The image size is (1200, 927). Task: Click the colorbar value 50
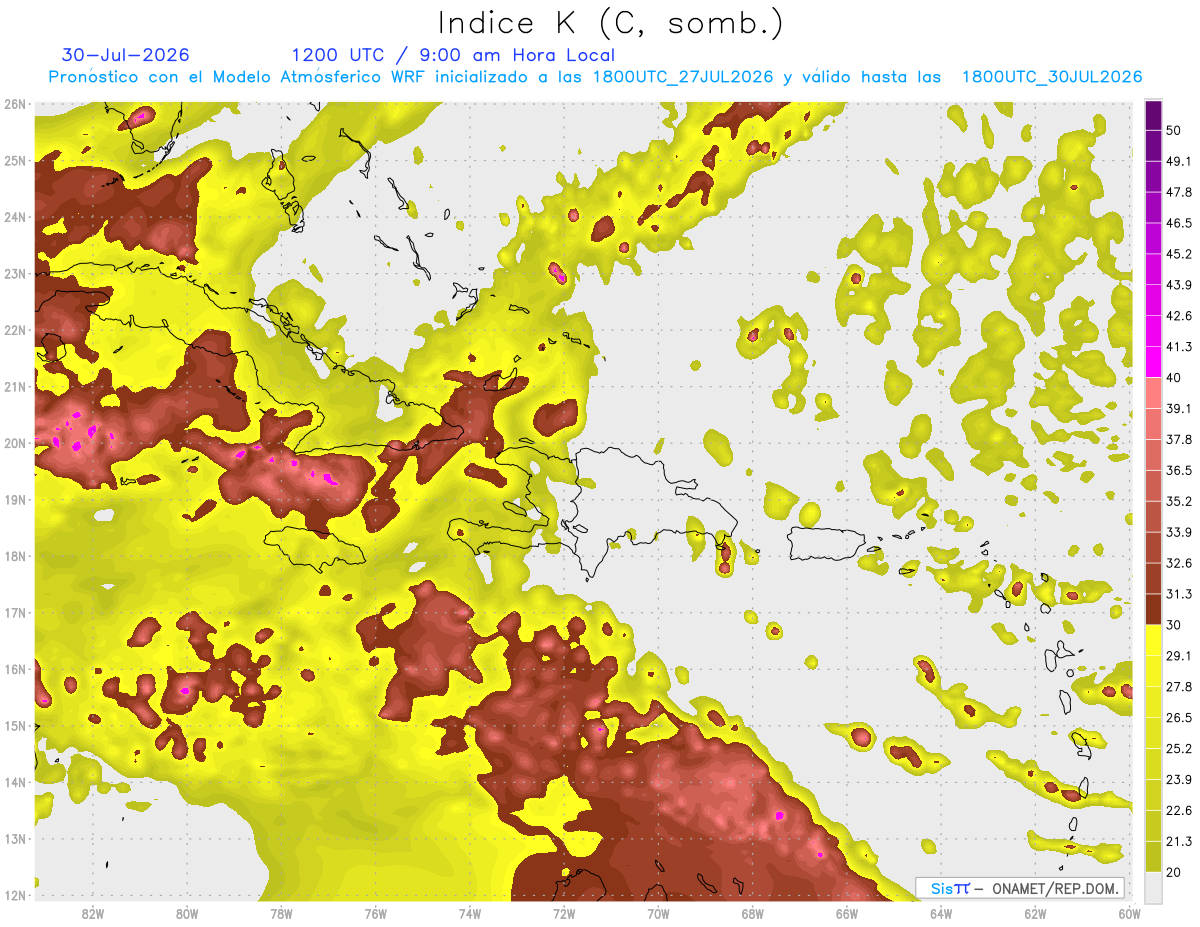(1175, 130)
